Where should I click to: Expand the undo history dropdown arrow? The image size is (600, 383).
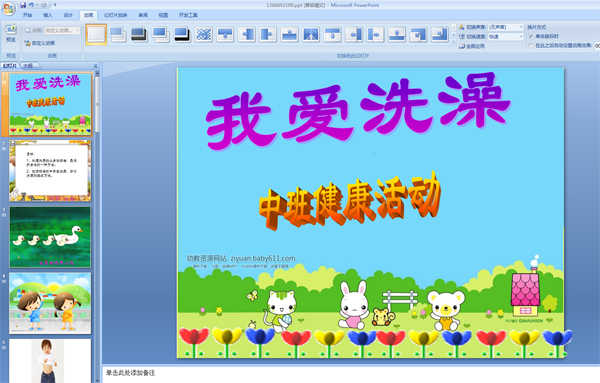[37, 5]
